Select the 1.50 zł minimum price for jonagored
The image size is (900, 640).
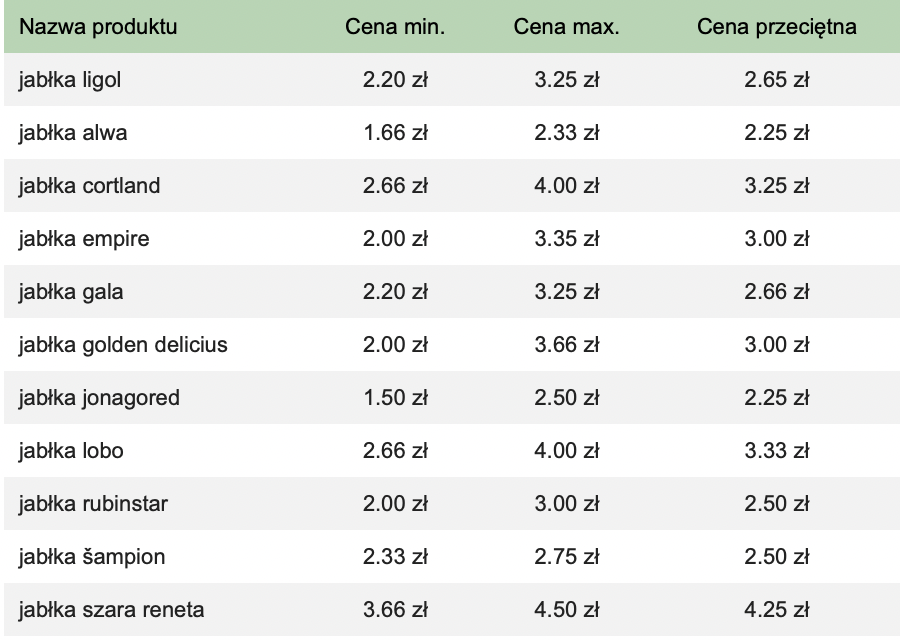pos(395,398)
